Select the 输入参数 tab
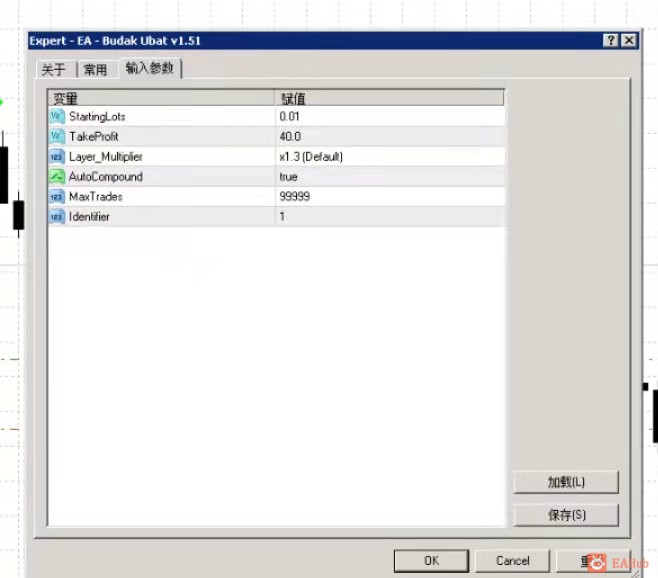The width and height of the screenshot is (658, 578). 150,68
